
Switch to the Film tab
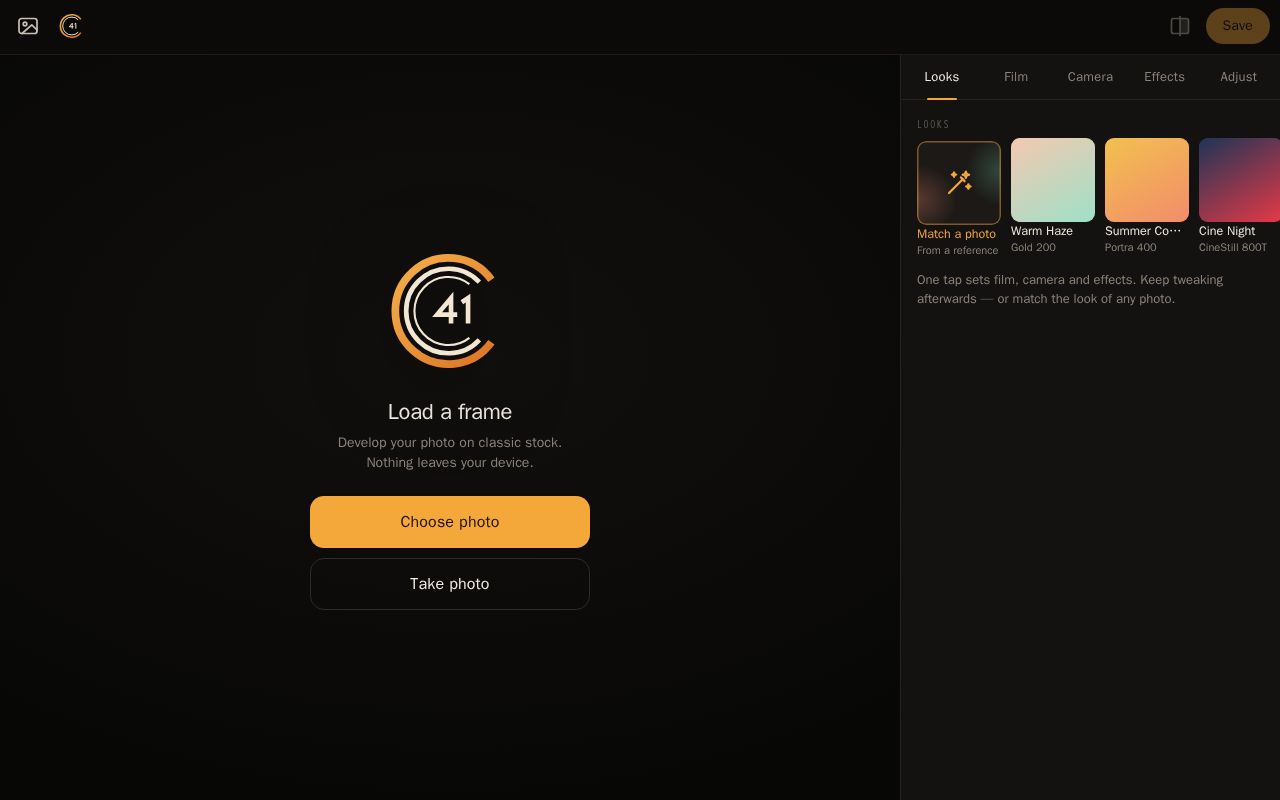pyautogui.click(x=1016, y=77)
